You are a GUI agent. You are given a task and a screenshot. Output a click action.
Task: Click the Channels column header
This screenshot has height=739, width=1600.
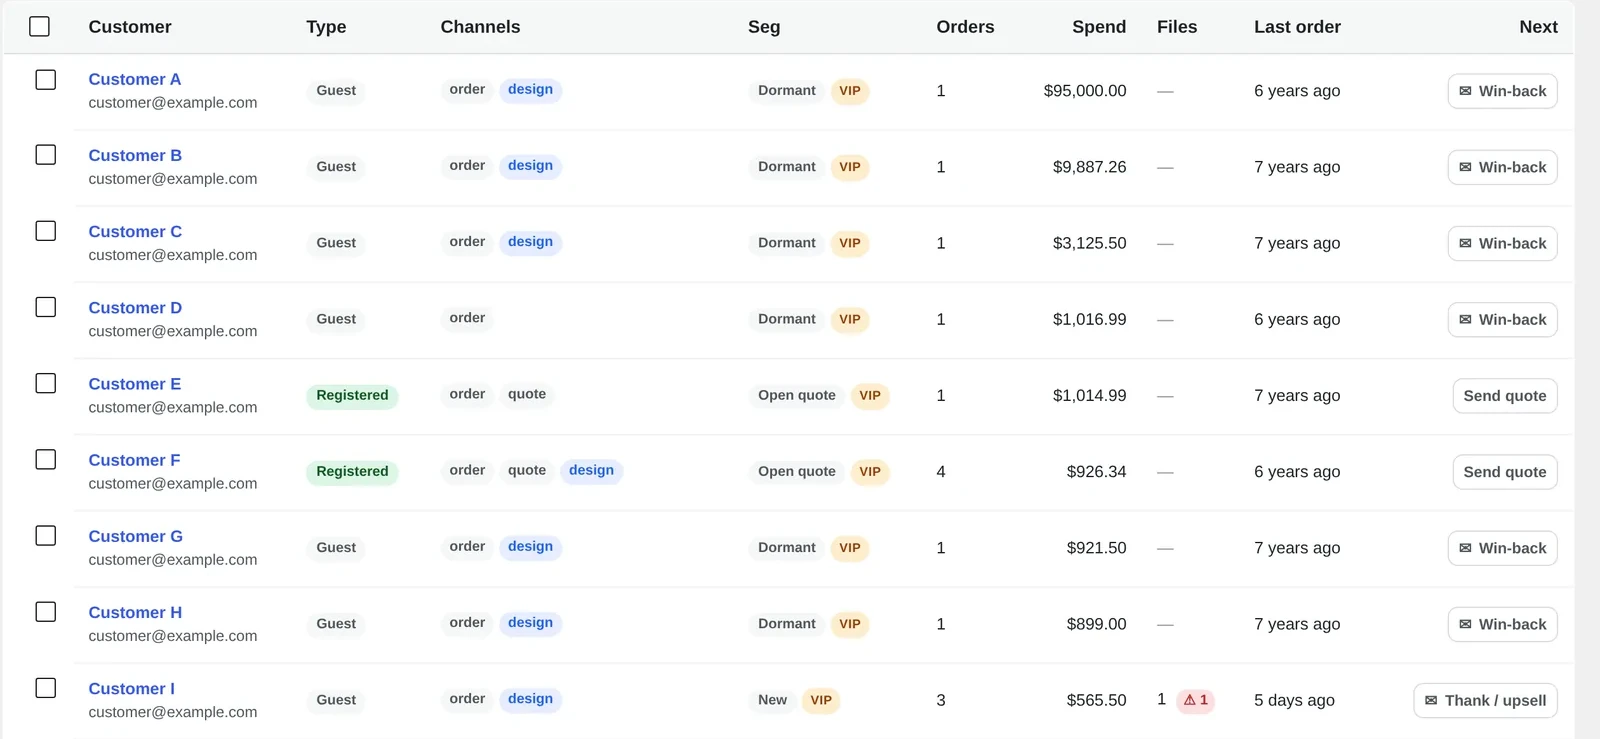pos(480,27)
